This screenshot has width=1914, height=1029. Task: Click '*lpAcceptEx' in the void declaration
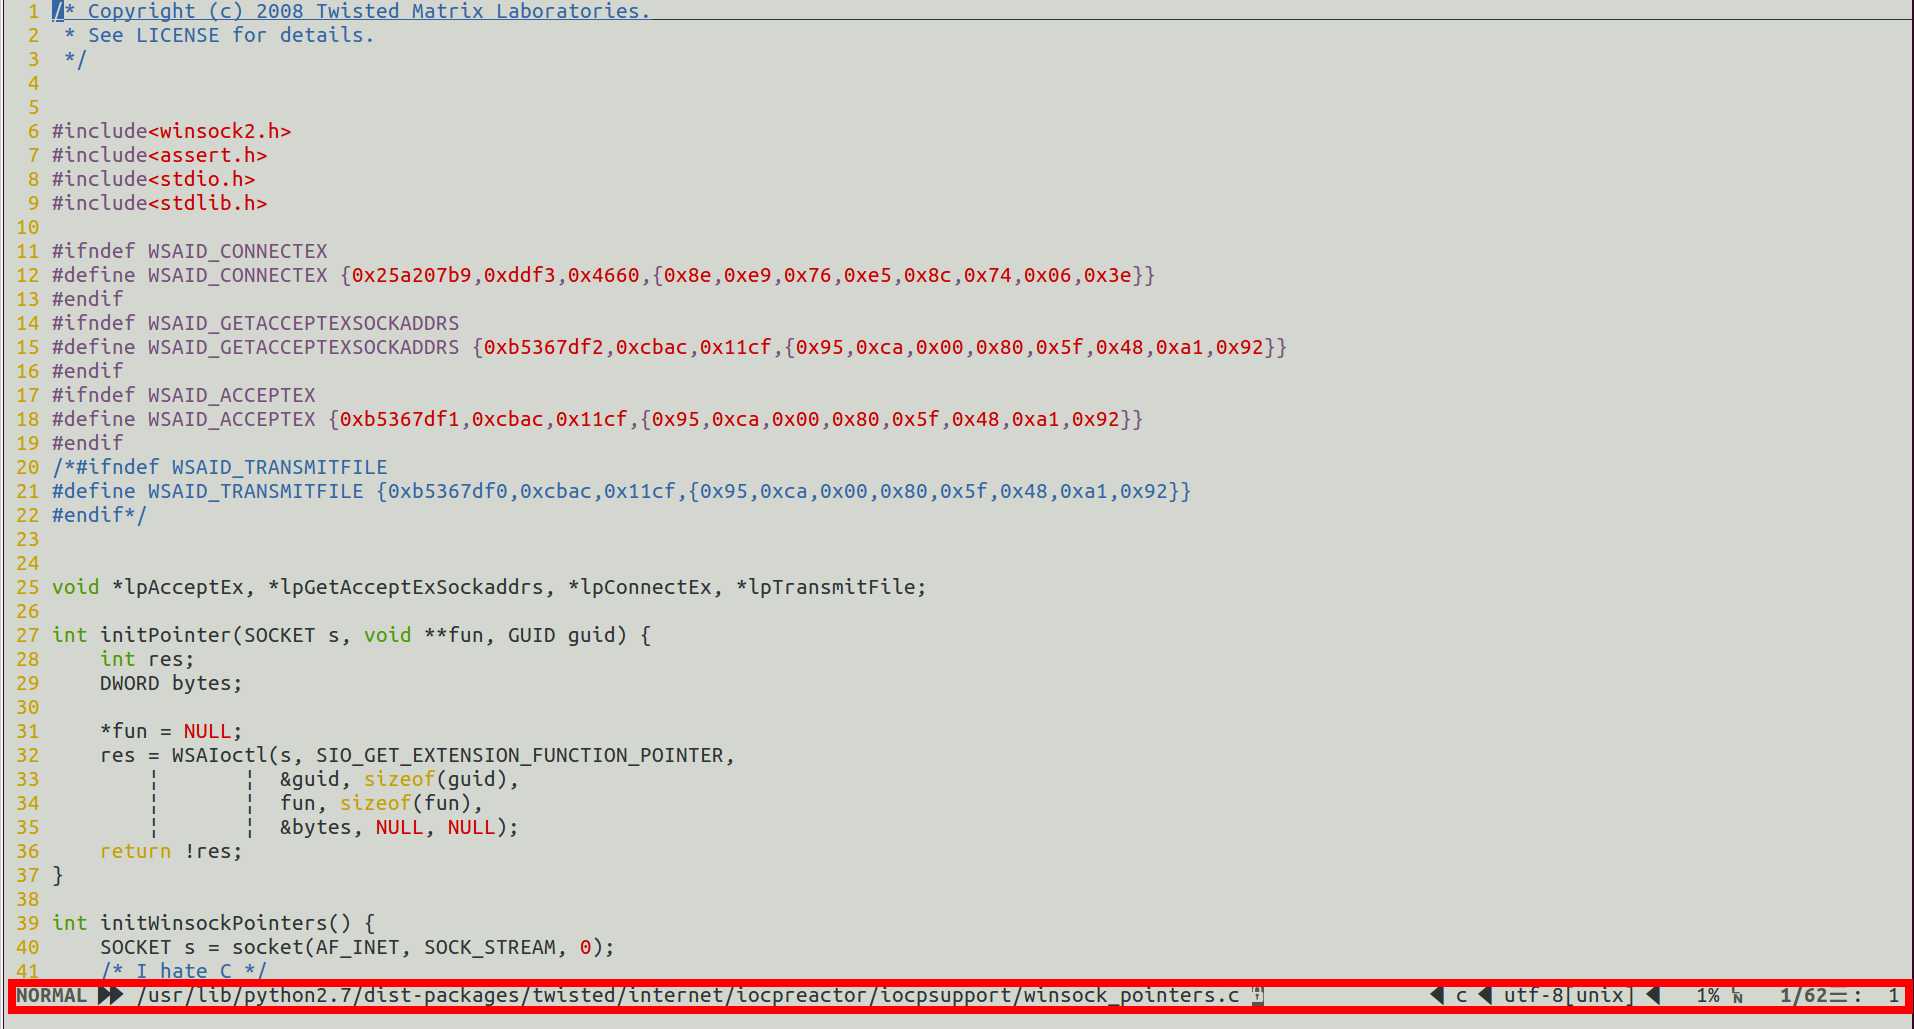177,587
